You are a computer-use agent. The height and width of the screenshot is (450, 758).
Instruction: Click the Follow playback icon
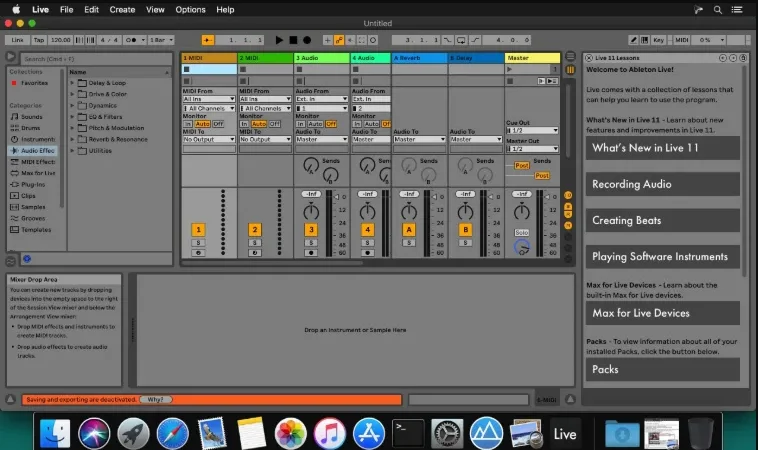click(x=207, y=40)
